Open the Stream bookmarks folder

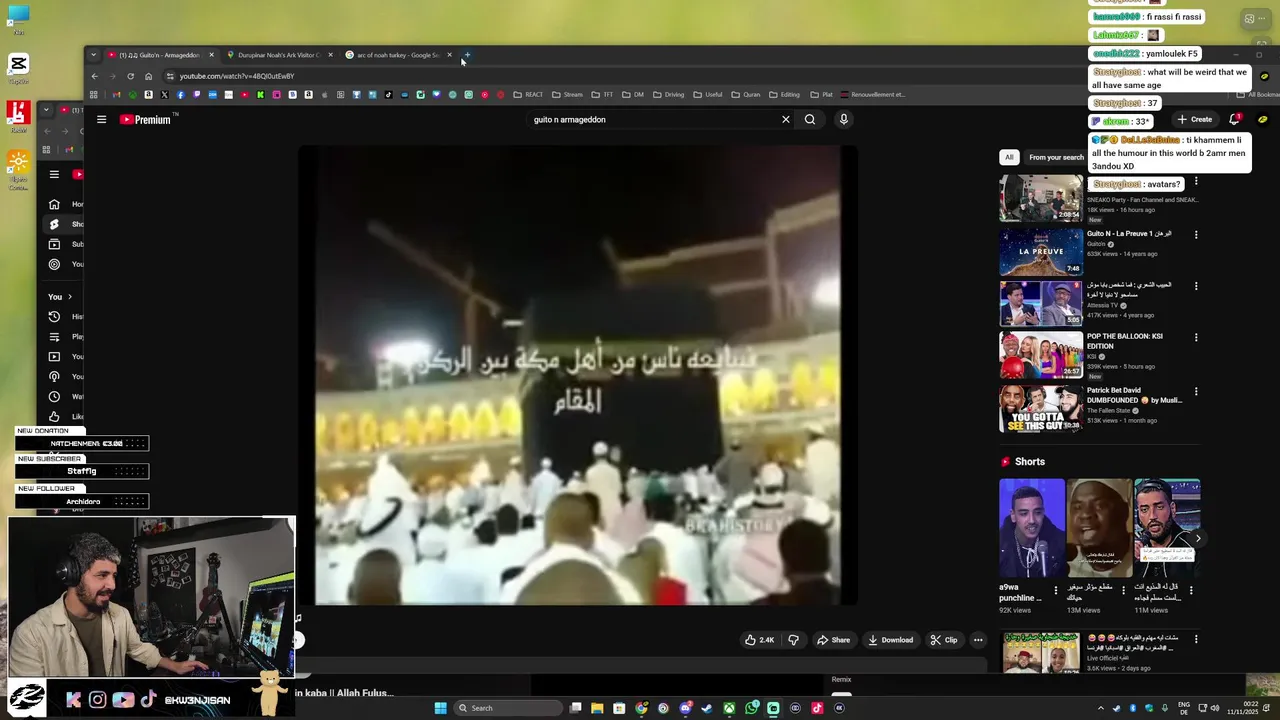pyautogui.click(x=567, y=95)
